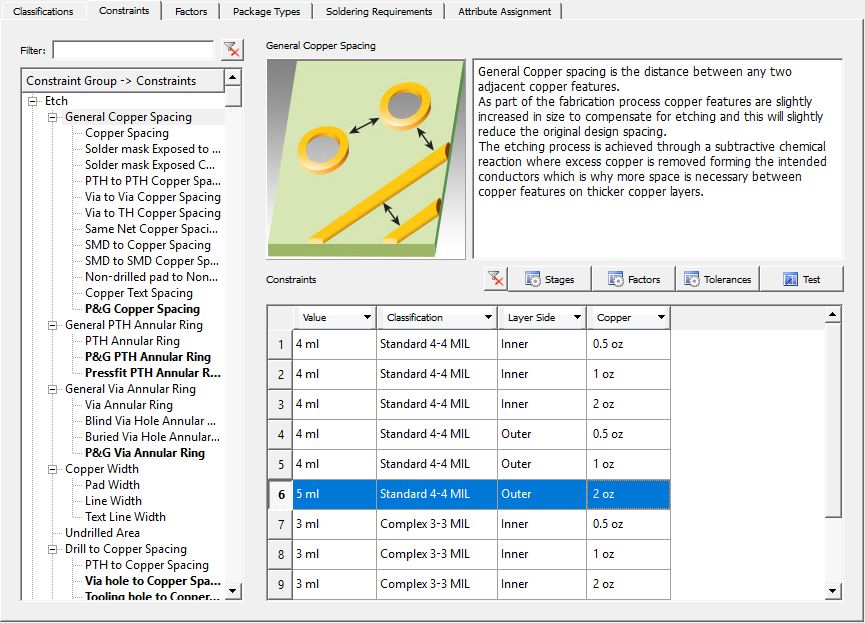The width and height of the screenshot is (865, 623).
Task: Collapse the Etch tree node
Action: pyautogui.click(x=33, y=101)
